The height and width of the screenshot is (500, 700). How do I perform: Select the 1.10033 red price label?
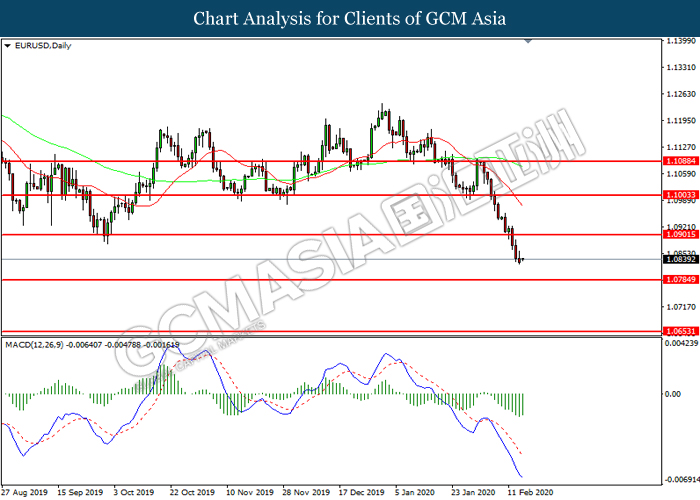click(x=680, y=195)
